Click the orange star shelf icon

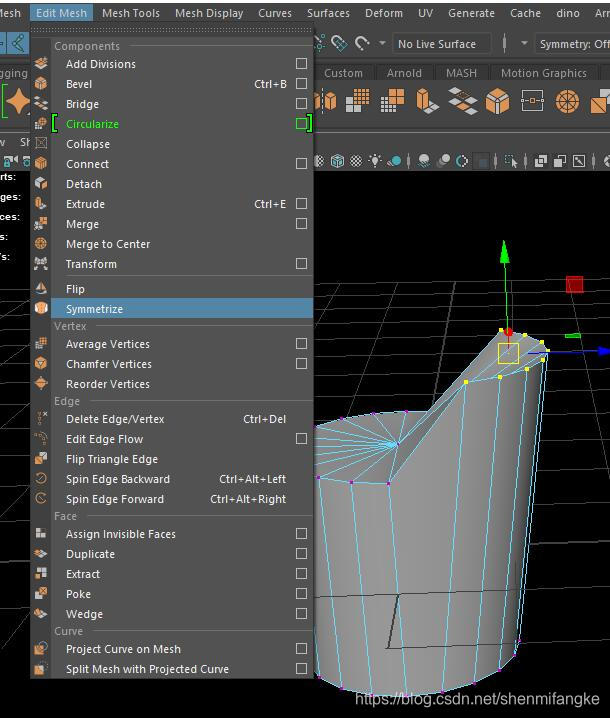coord(18,101)
